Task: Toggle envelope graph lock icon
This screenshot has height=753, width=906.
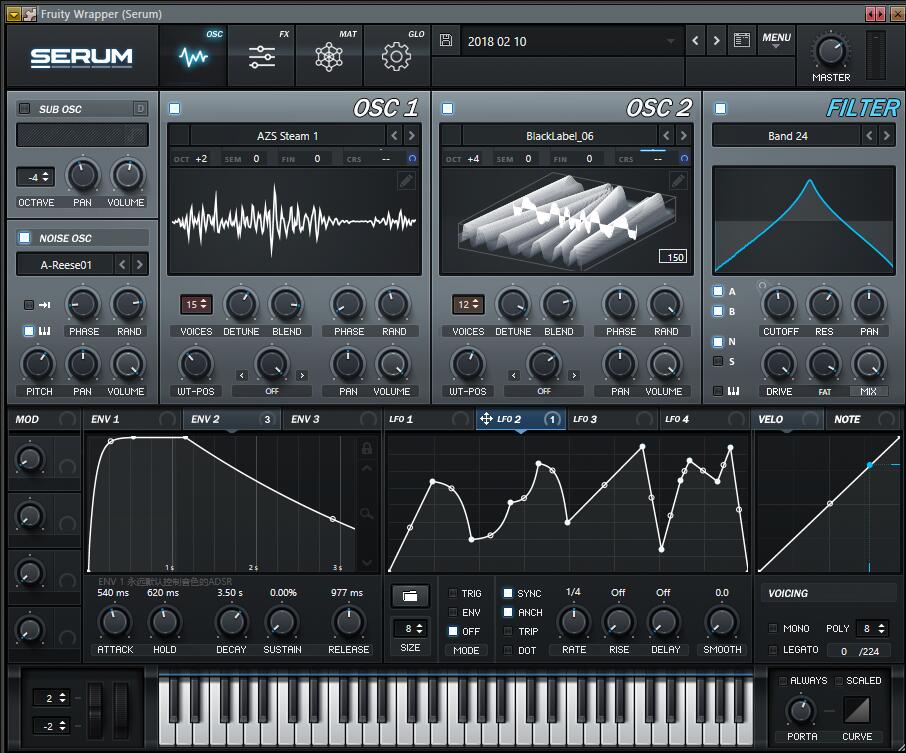Action: point(366,448)
